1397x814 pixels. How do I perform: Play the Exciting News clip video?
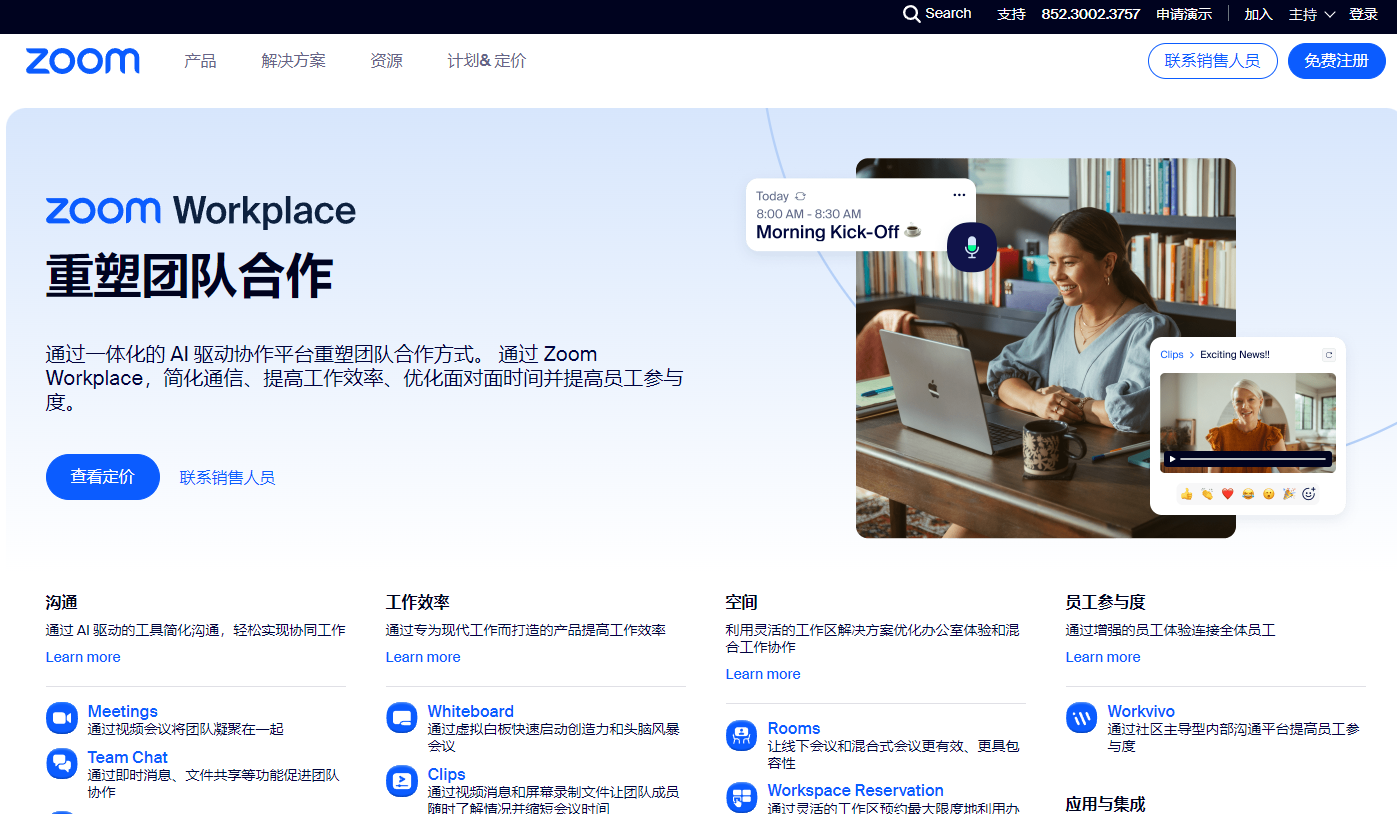[x=1174, y=460]
